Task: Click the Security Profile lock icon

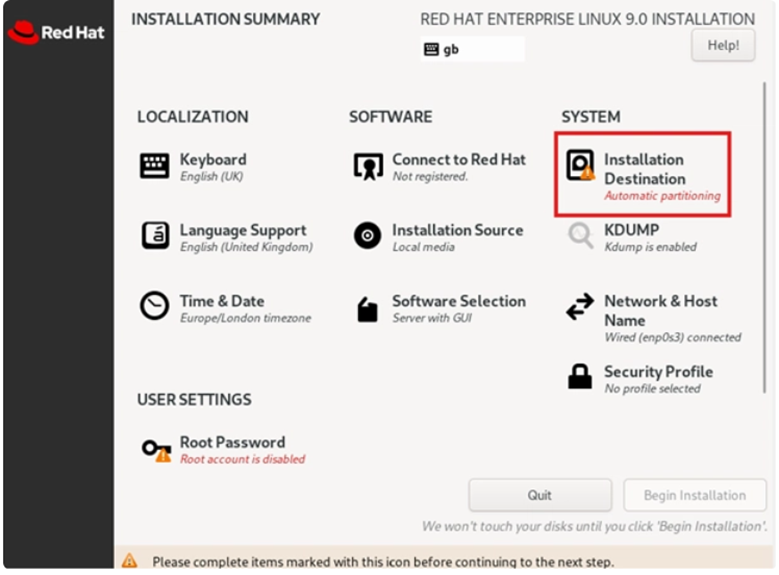Action: (x=580, y=376)
